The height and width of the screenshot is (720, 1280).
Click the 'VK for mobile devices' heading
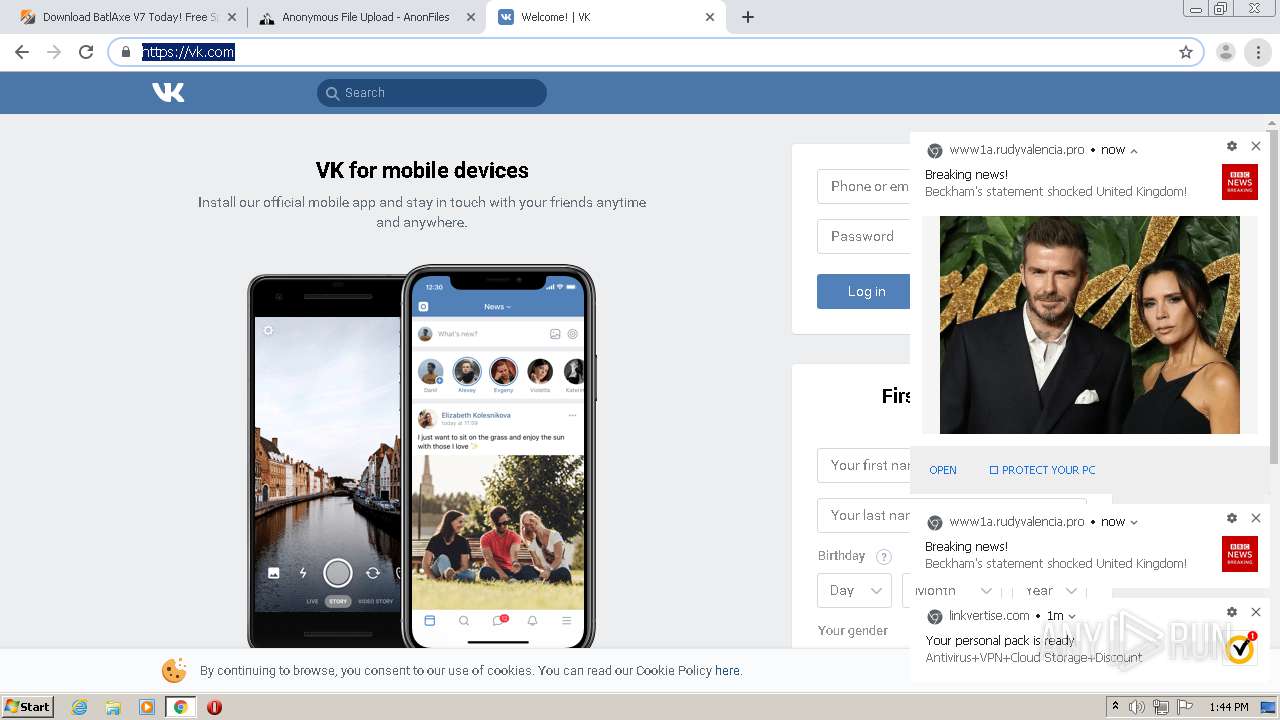pyautogui.click(x=422, y=170)
